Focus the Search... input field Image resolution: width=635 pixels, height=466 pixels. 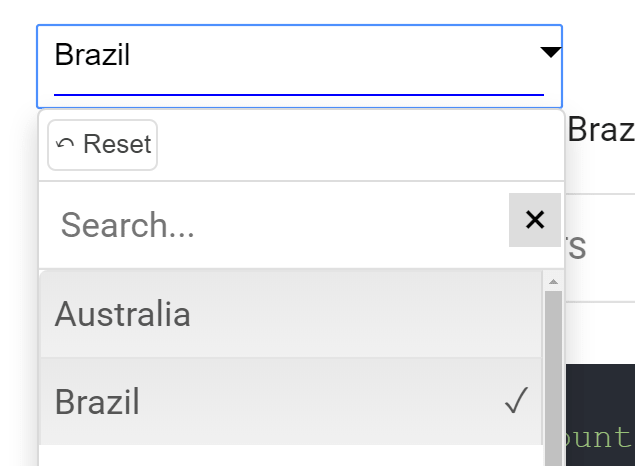(x=270, y=225)
